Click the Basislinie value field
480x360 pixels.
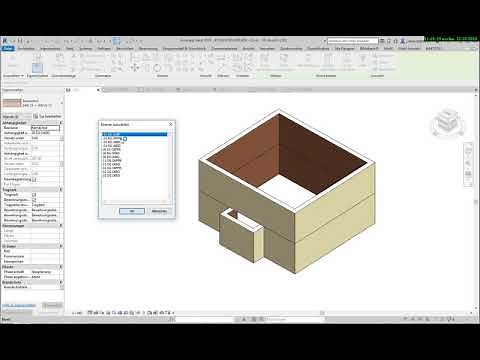click(x=45, y=128)
